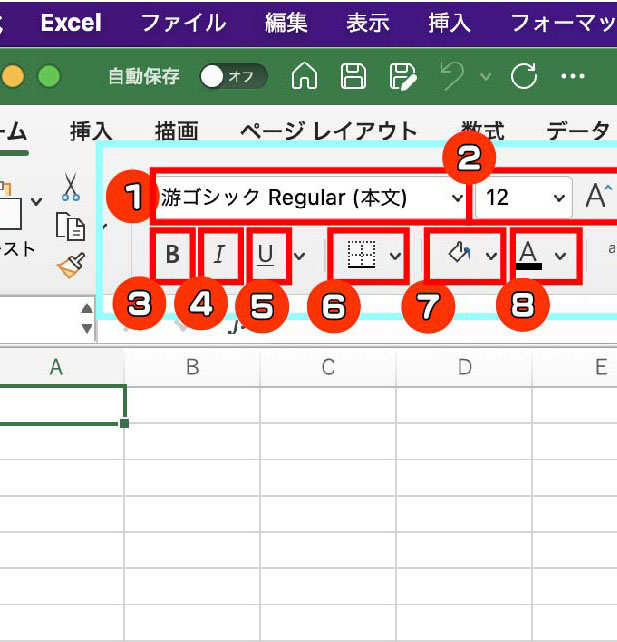The image size is (617, 642).
Task: Click the Redo circular arrow icon
Action: (524, 76)
